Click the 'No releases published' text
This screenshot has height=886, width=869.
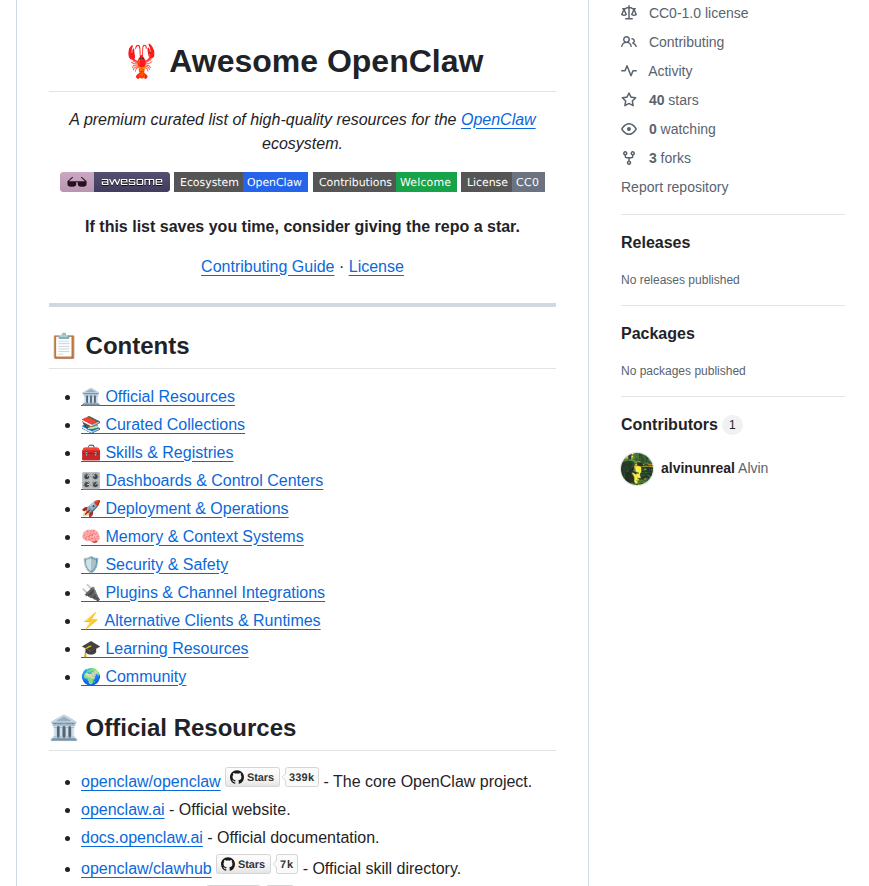680,280
